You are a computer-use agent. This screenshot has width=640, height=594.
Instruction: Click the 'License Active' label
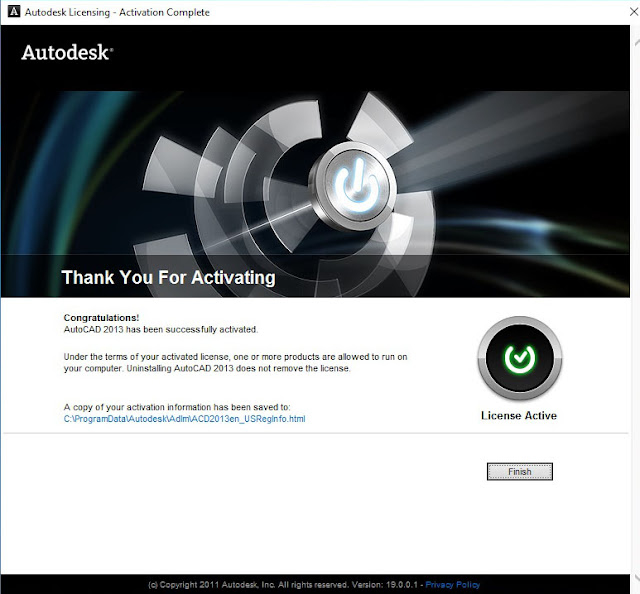[x=519, y=416]
